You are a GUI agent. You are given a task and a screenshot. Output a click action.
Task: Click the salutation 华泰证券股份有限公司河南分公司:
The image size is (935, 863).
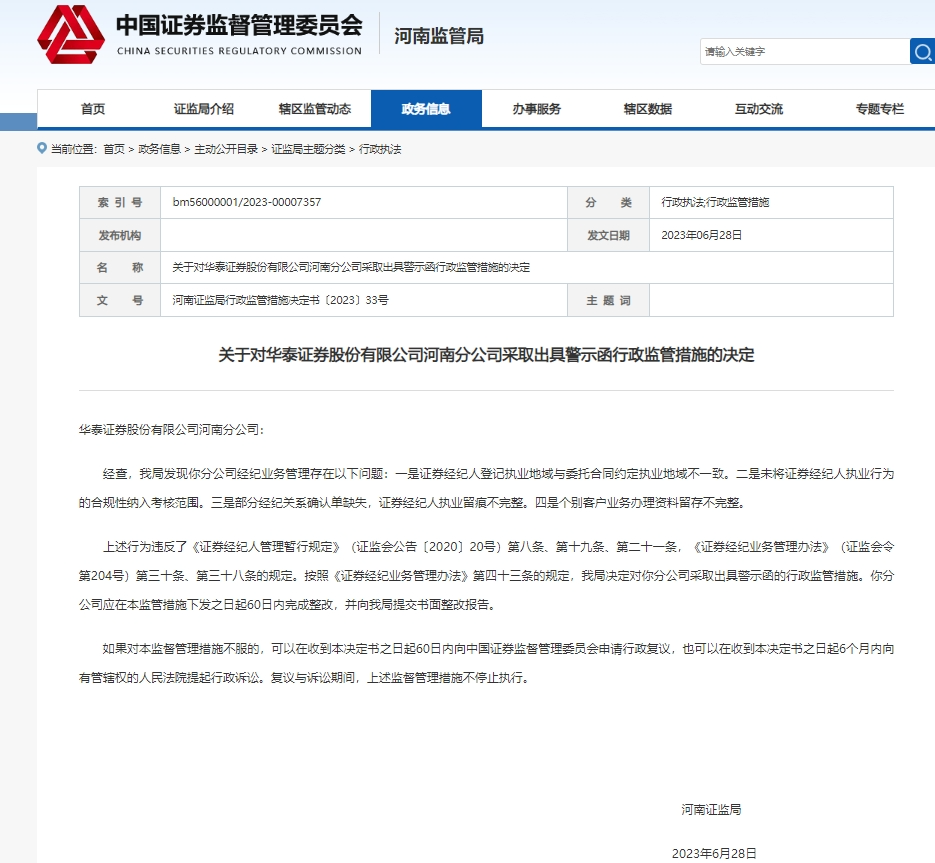[171, 429]
